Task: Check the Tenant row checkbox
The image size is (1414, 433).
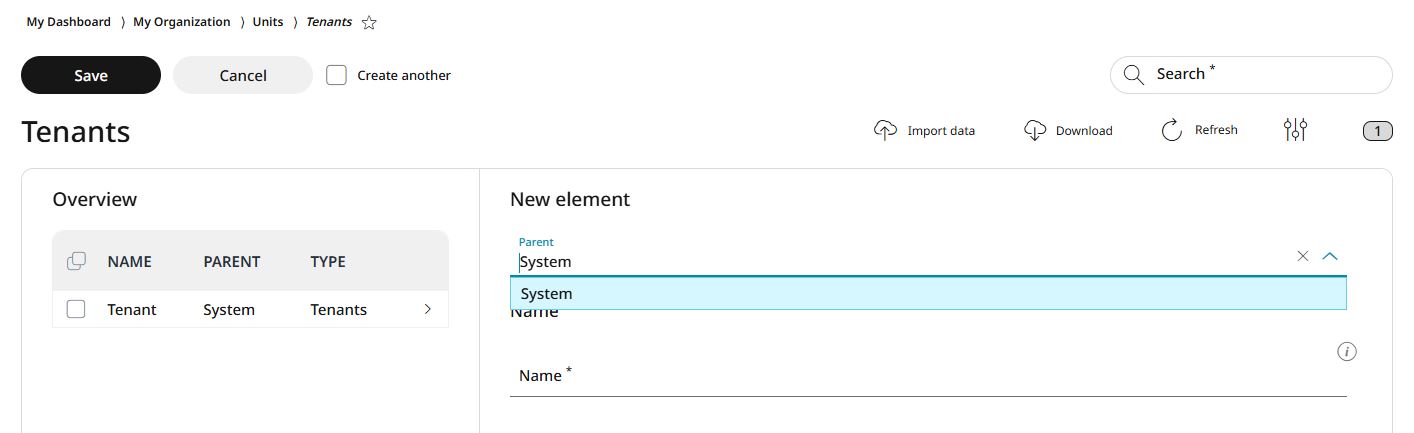Action: point(76,309)
